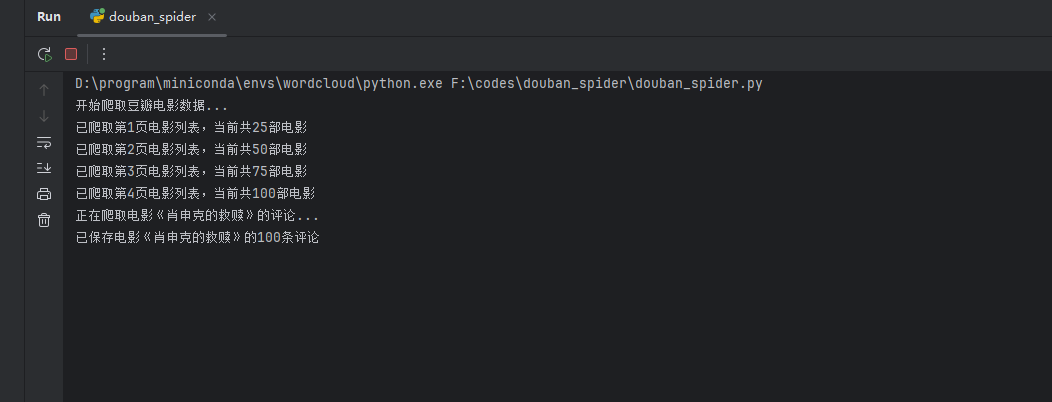The height and width of the screenshot is (402, 1052).
Task: Stop the running process
Action: [71, 54]
